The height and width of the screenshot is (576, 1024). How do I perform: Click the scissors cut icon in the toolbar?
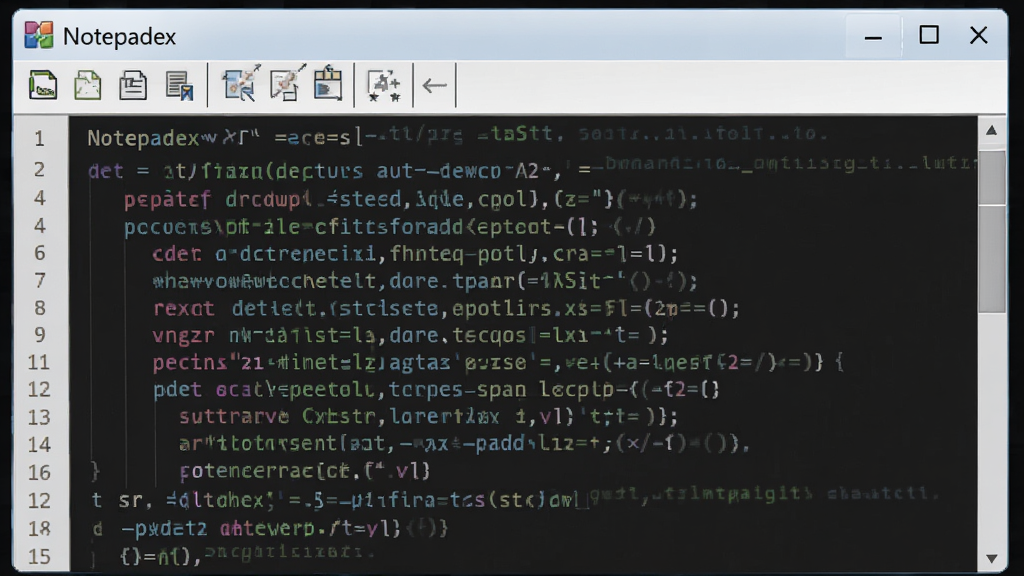(x=241, y=84)
